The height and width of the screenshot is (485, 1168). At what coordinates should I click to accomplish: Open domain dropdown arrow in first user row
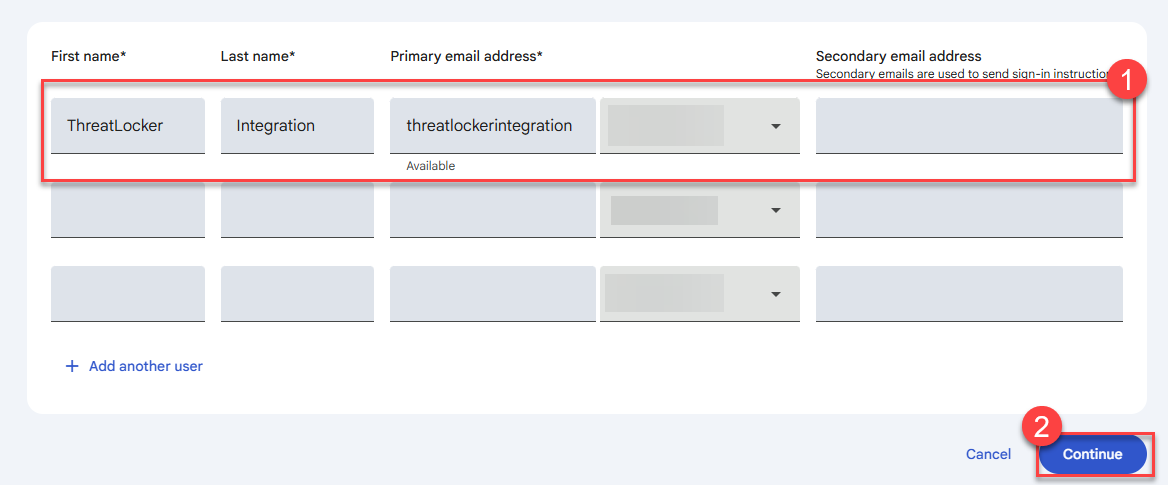775,126
